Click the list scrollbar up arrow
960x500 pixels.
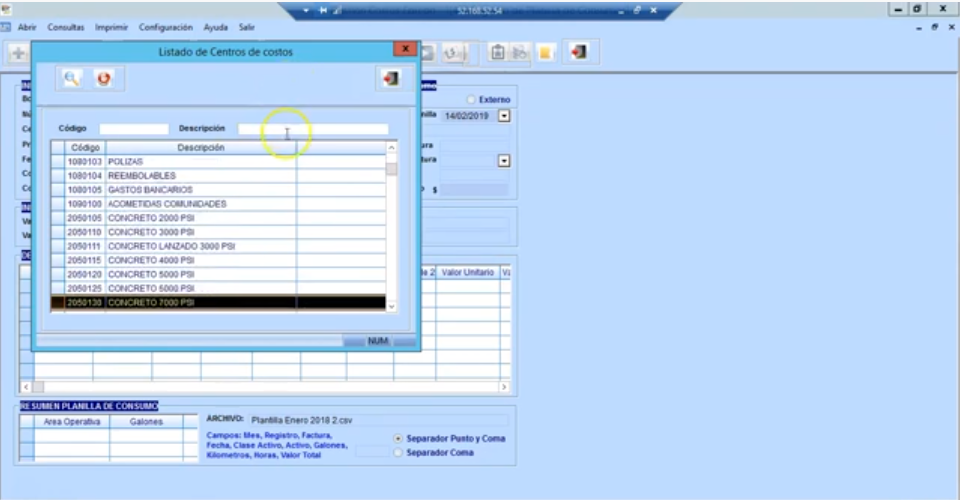click(x=392, y=147)
